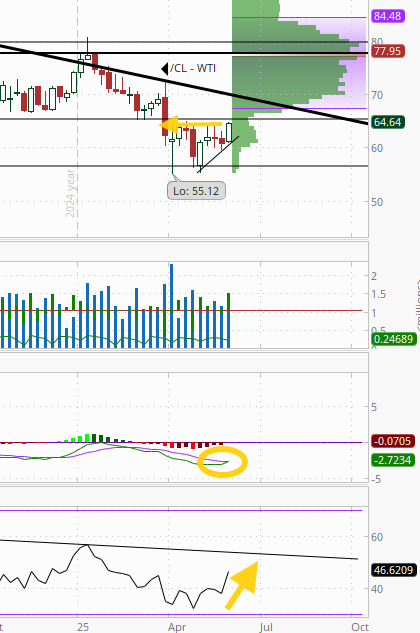The image size is (420, 633).
Task: Select the purple 84.48 price tag
Action: point(387,16)
